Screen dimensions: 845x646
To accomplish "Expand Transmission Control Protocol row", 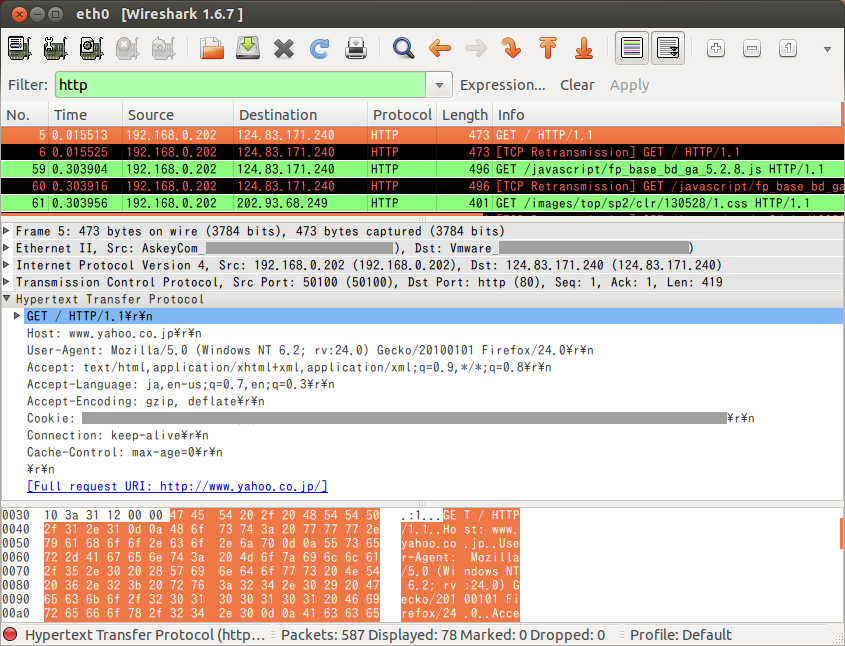I will pyautogui.click(x=6, y=282).
